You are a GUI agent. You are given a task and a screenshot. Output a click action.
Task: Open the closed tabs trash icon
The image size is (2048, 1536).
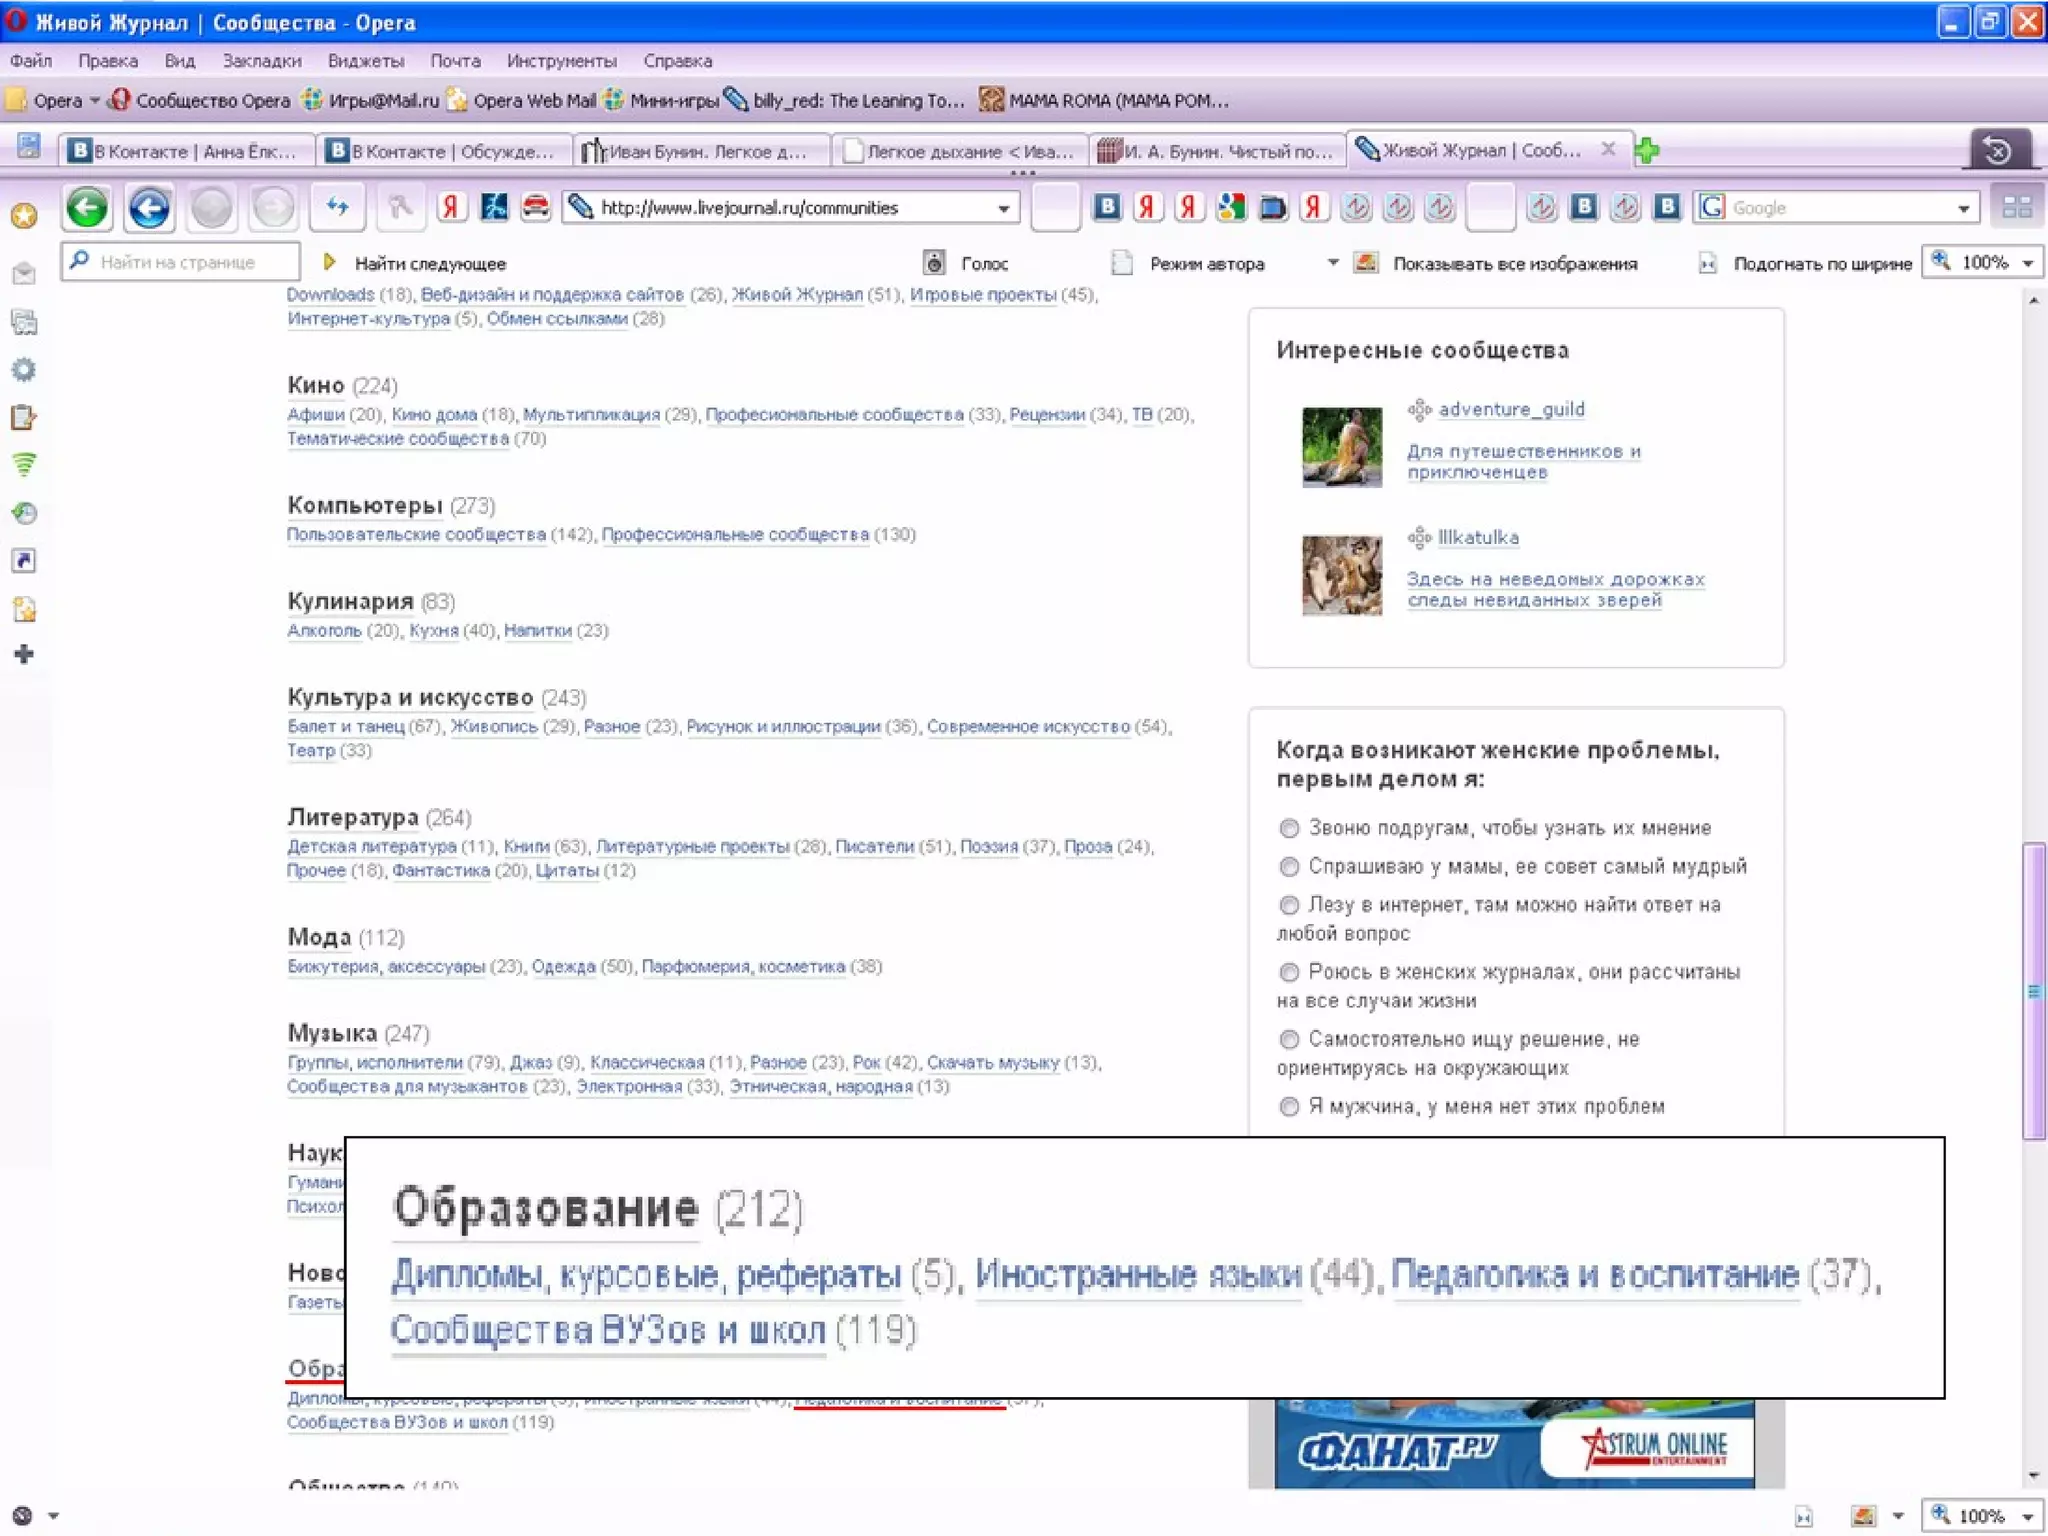tap(1997, 151)
